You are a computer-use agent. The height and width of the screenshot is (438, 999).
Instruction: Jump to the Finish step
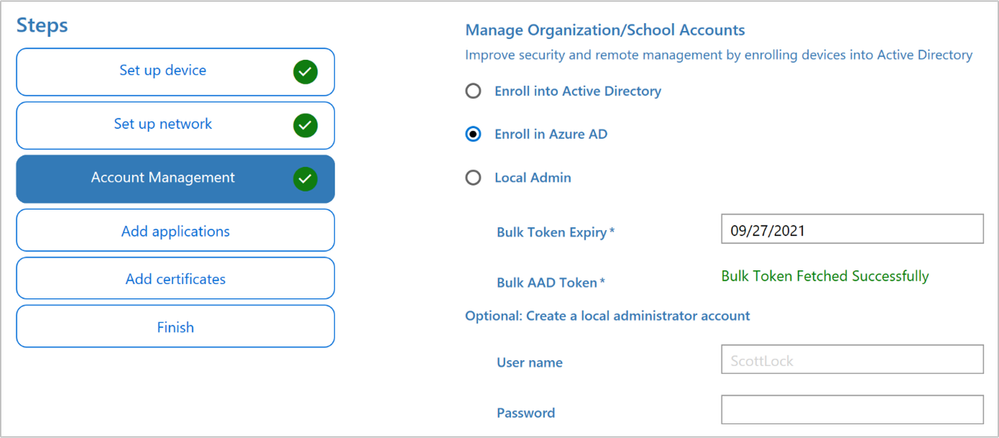point(175,326)
